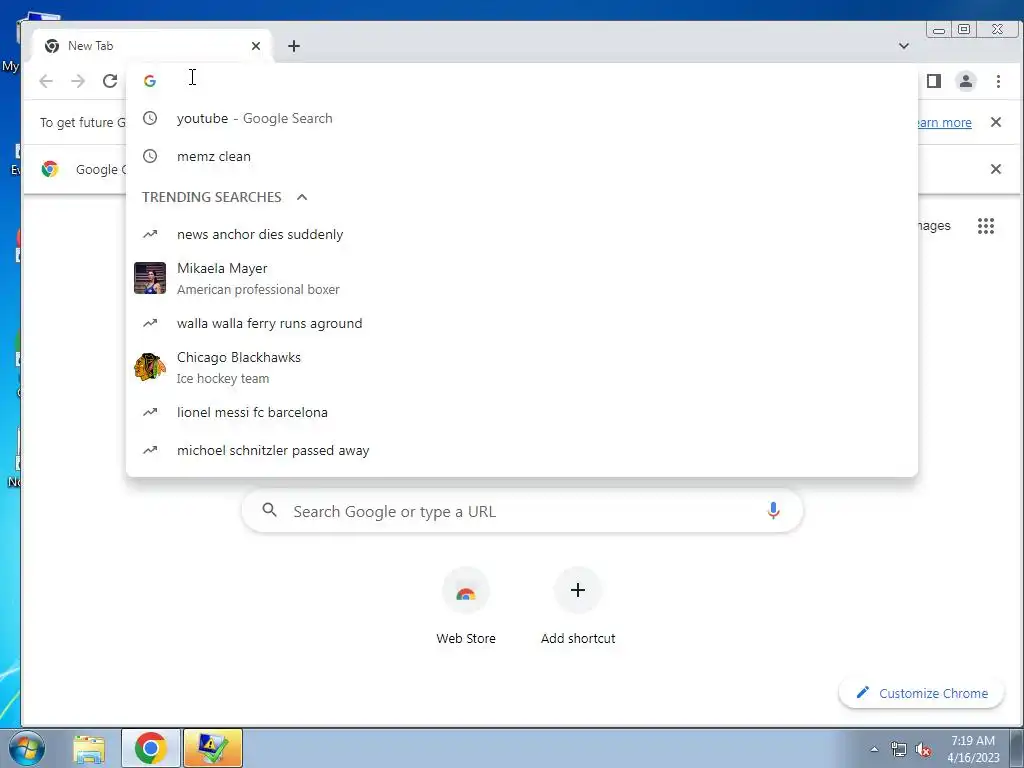Choose the Chicago Blackhawks suggestion
Screen dimensions: 1024x768
click(522, 368)
